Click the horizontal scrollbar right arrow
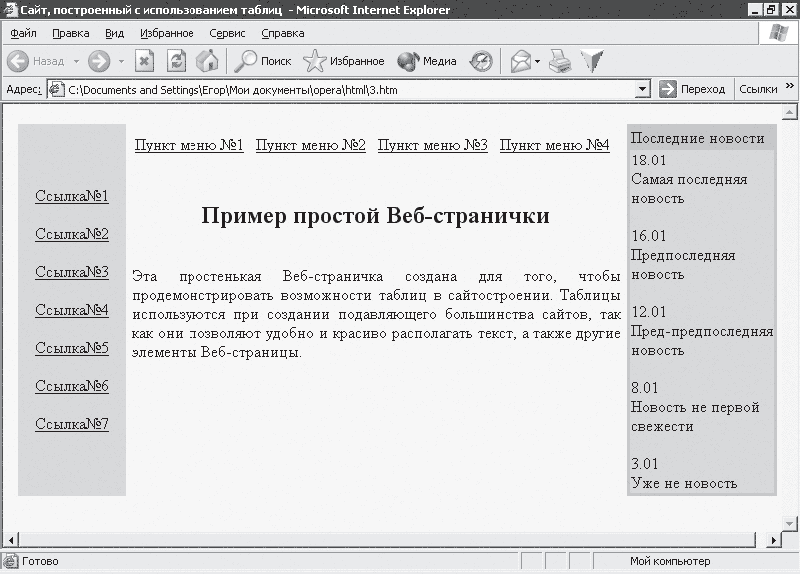The image size is (800, 574). point(773,540)
